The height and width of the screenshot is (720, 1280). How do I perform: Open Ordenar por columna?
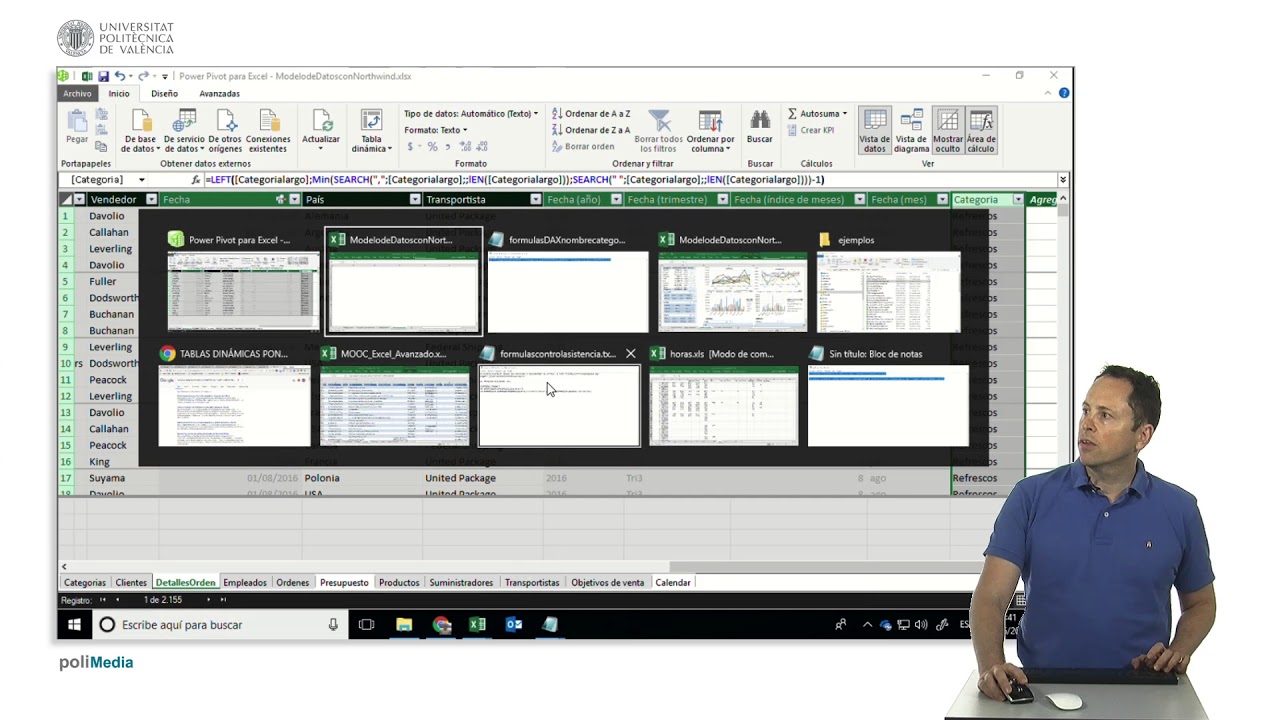710,131
